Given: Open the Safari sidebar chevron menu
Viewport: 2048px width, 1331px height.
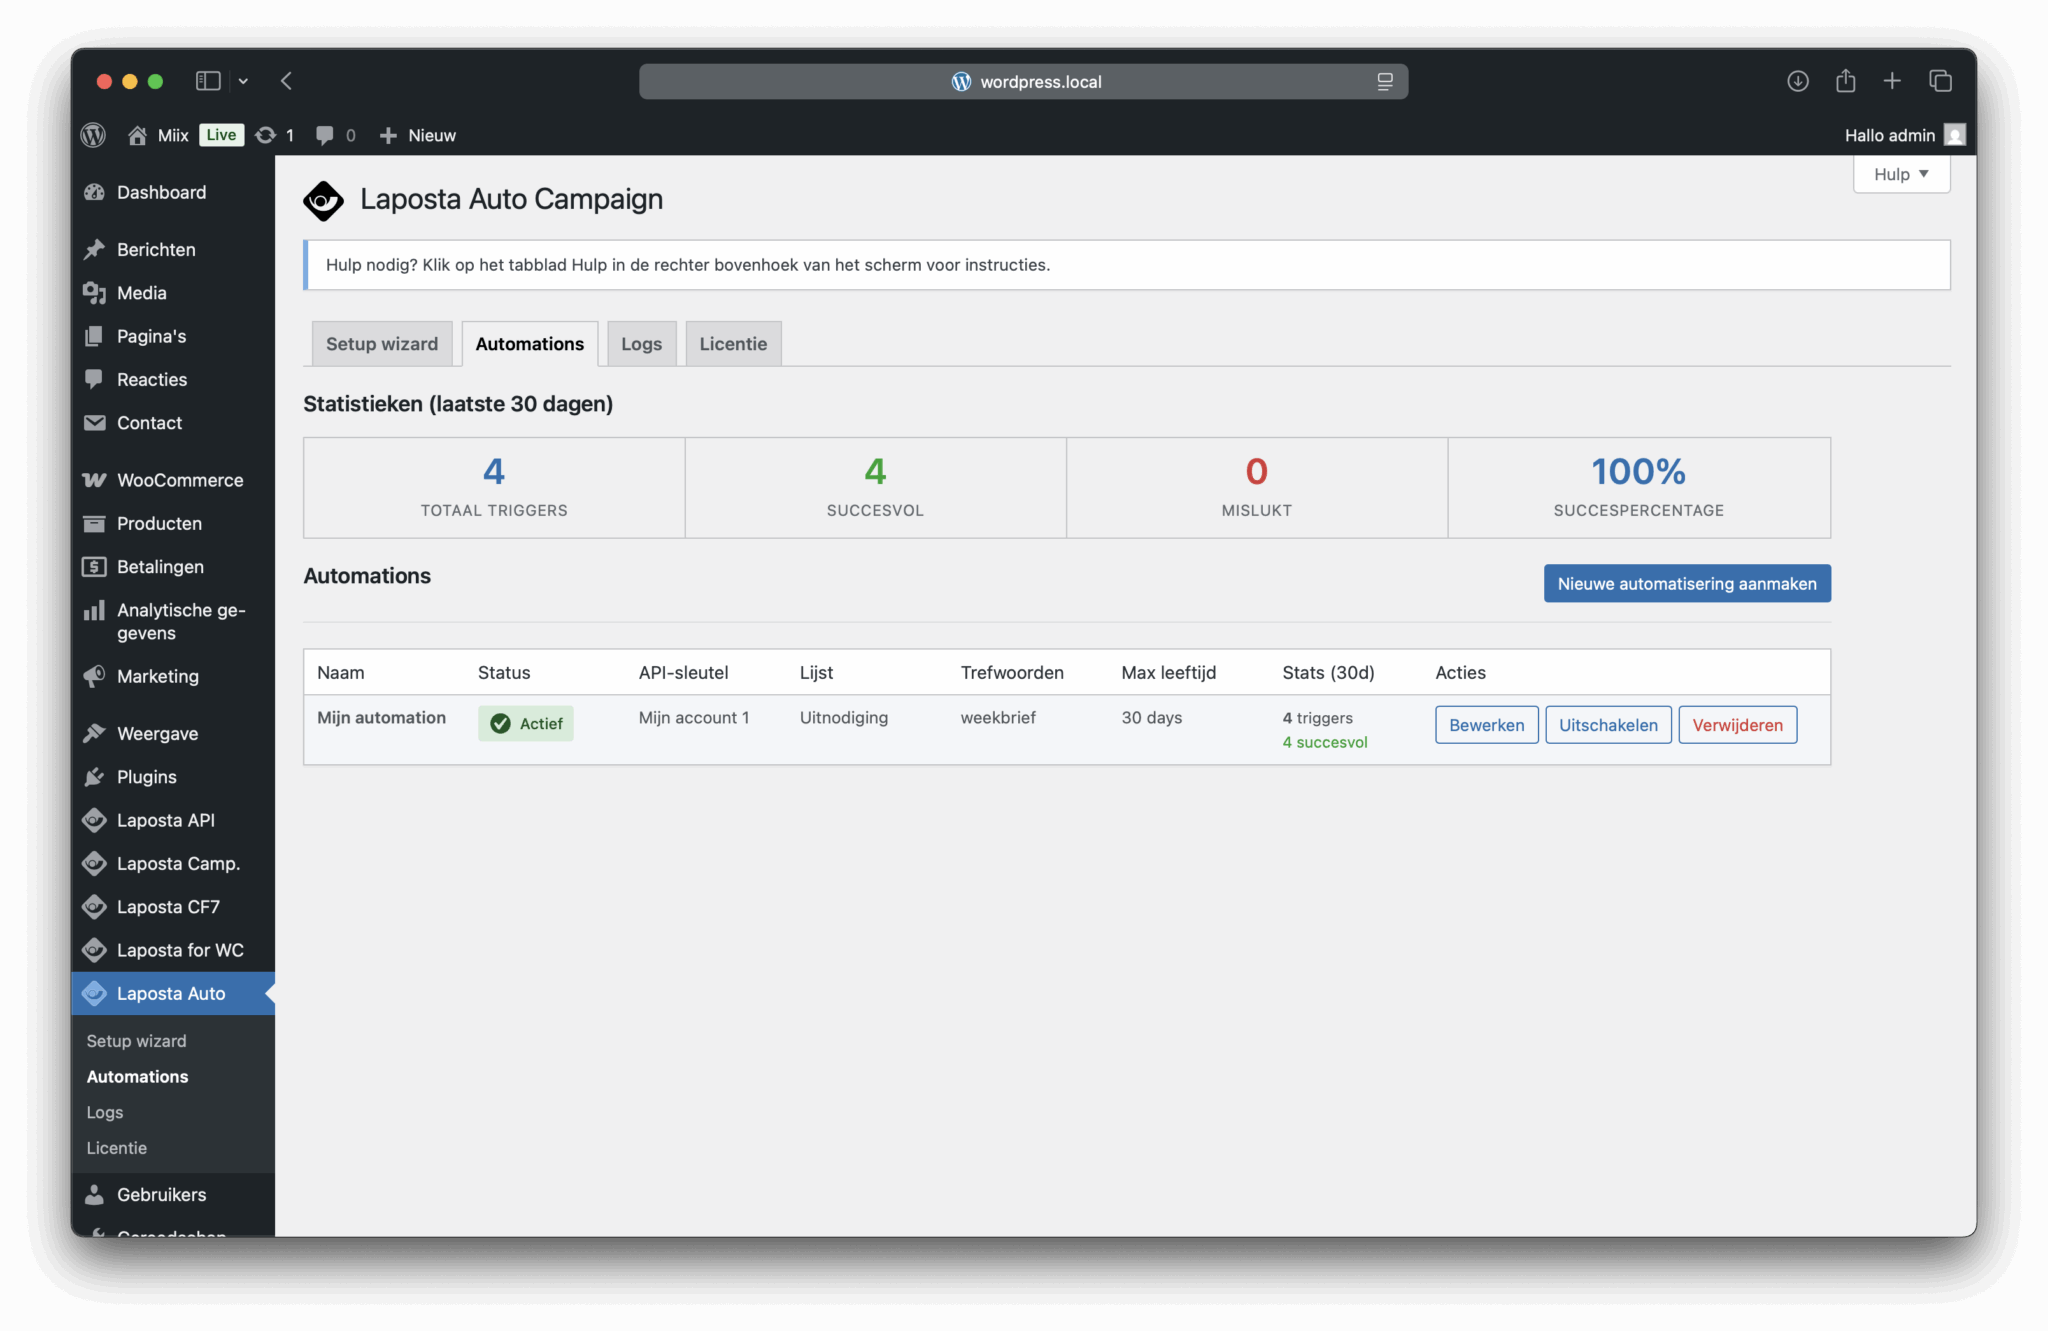Looking at the screenshot, I should point(243,81).
